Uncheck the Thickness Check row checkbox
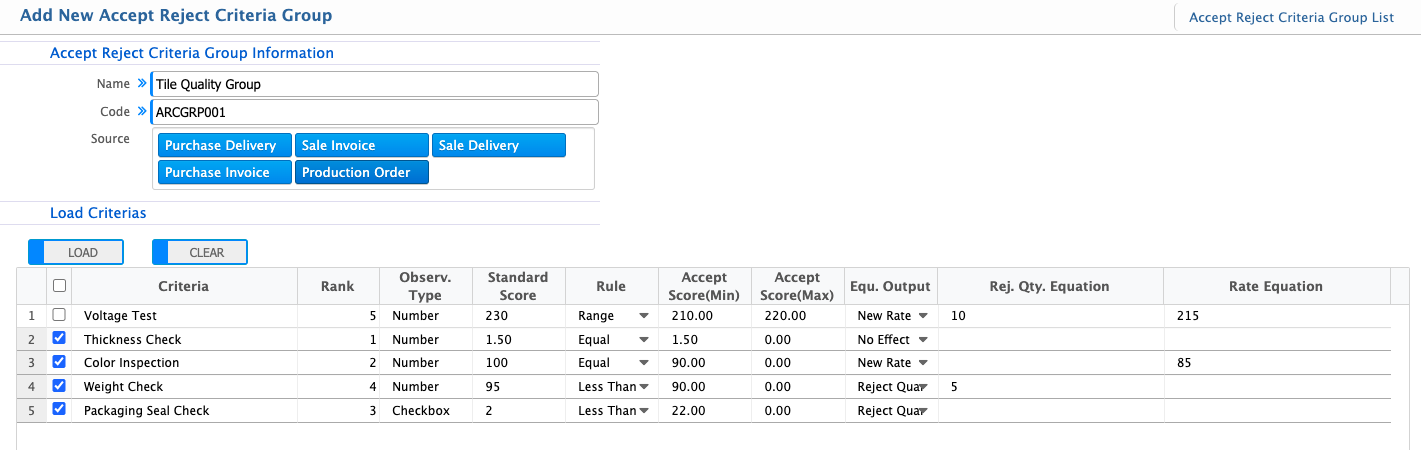This screenshot has height=450, width=1421. tap(59, 339)
